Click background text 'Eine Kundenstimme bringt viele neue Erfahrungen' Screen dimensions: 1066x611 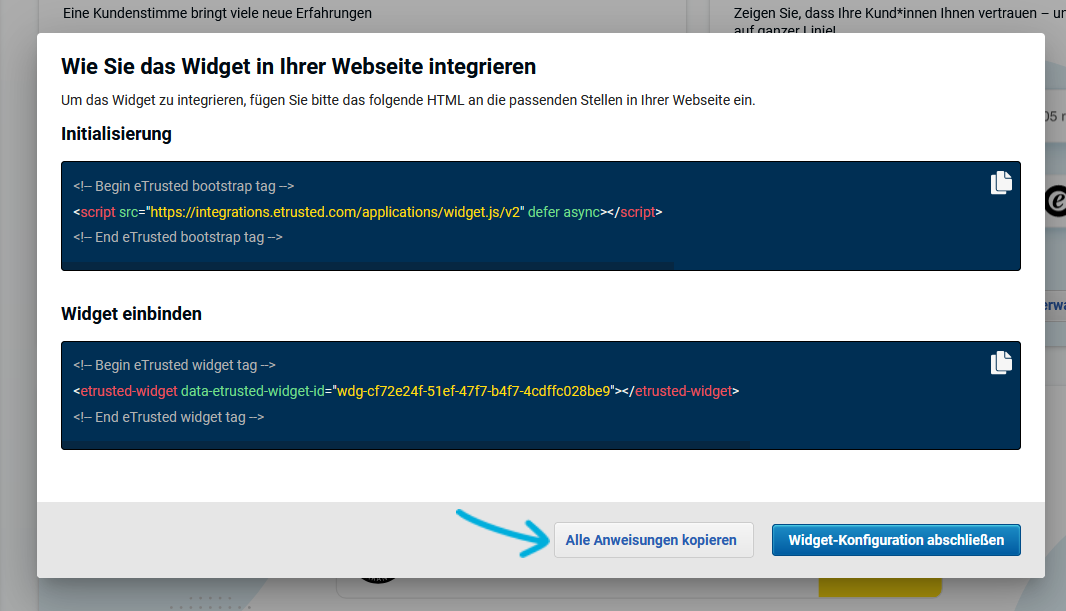218,13
